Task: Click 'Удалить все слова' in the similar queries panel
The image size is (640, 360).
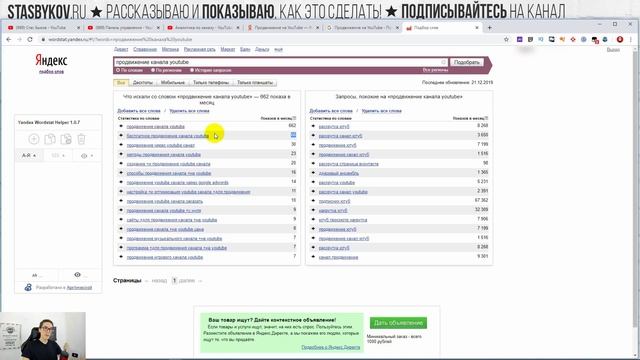Action: (x=382, y=111)
